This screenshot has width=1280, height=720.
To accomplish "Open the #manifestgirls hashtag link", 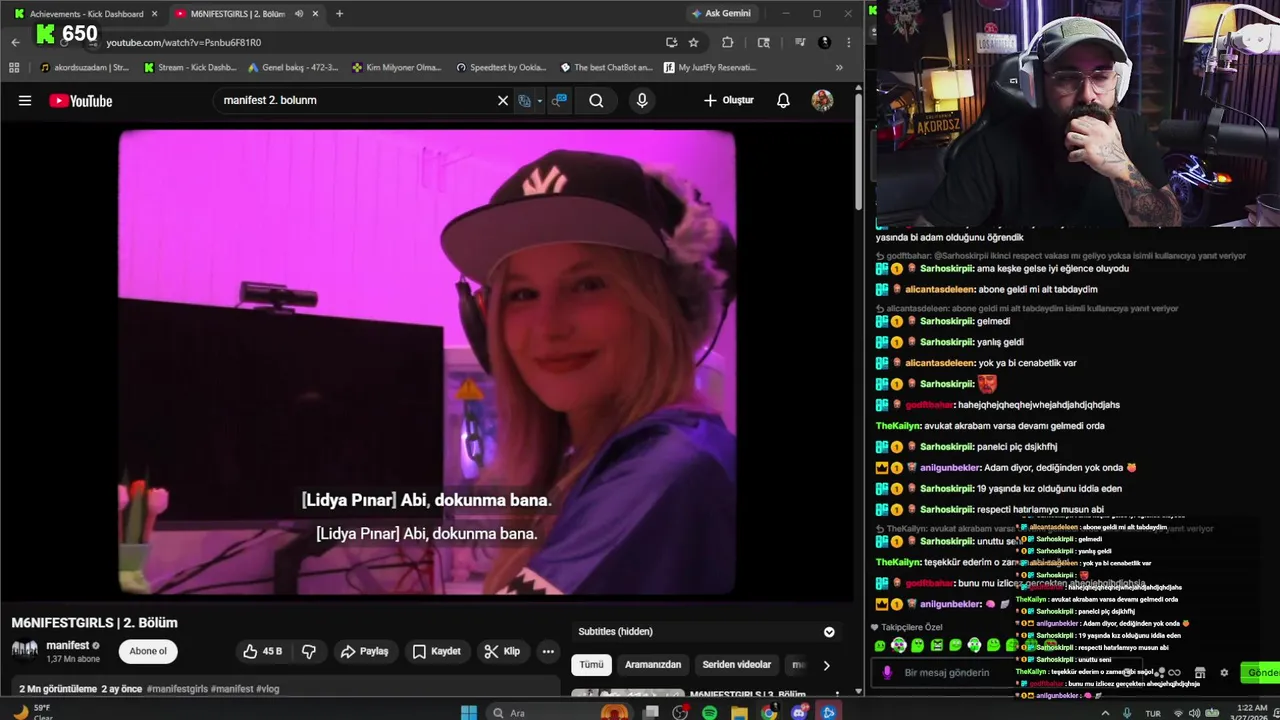I will [177, 689].
